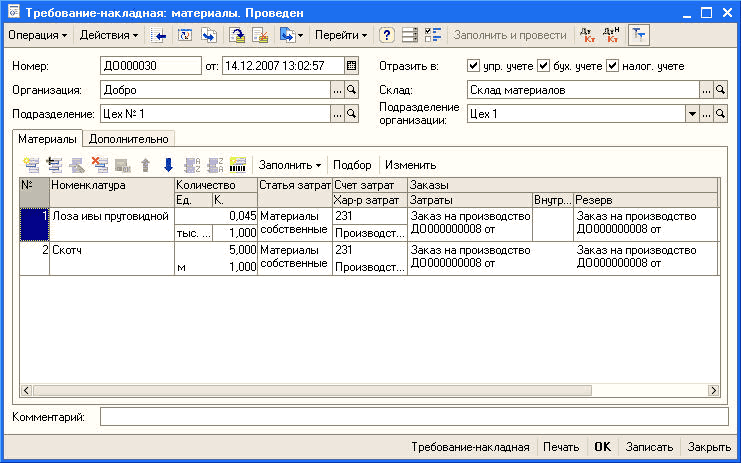Click the barcode scanner icon in table toolbar
The image size is (741, 463).
[238, 165]
